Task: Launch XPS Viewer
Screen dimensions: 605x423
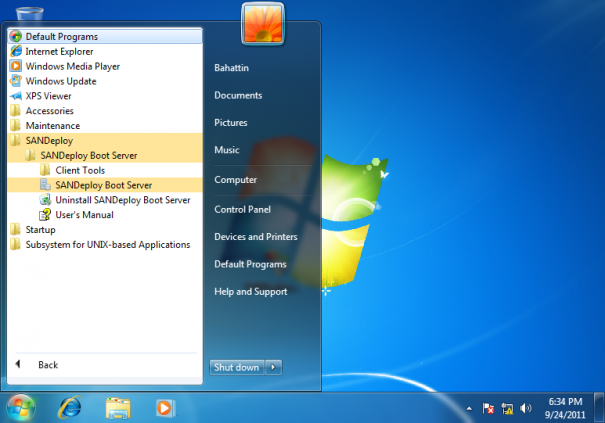Action: pos(105,96)
